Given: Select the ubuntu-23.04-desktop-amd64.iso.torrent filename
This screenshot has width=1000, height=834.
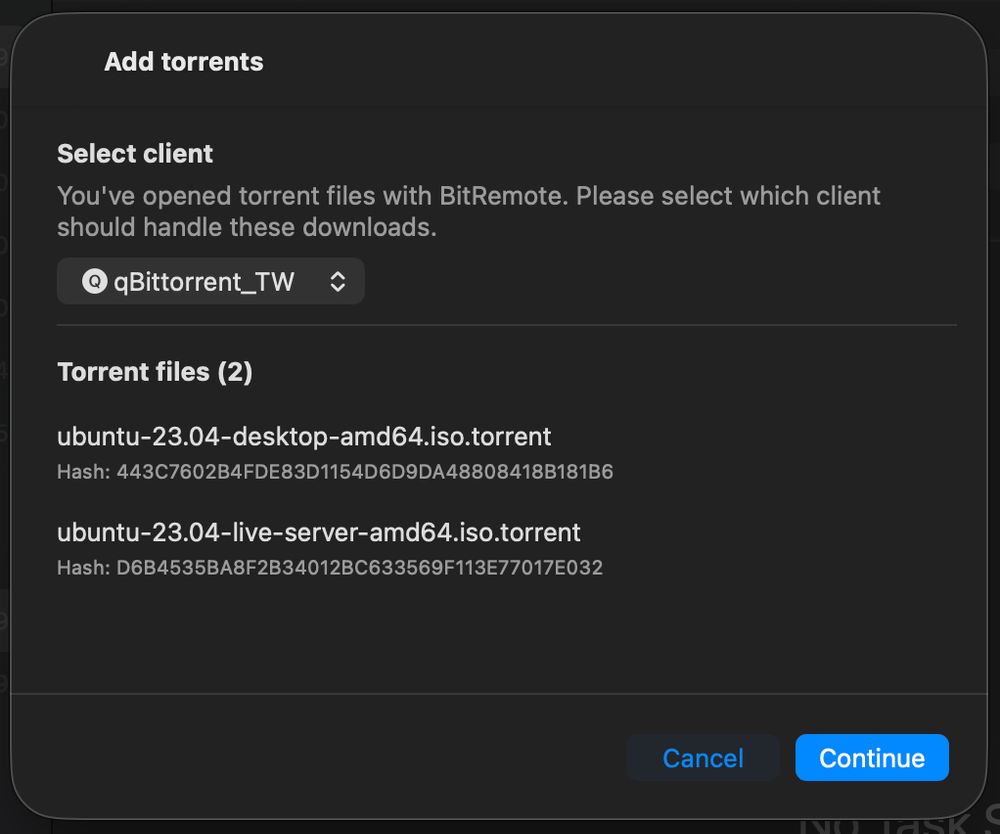Looking at the screenshot, I should click(x=304, y=437).
